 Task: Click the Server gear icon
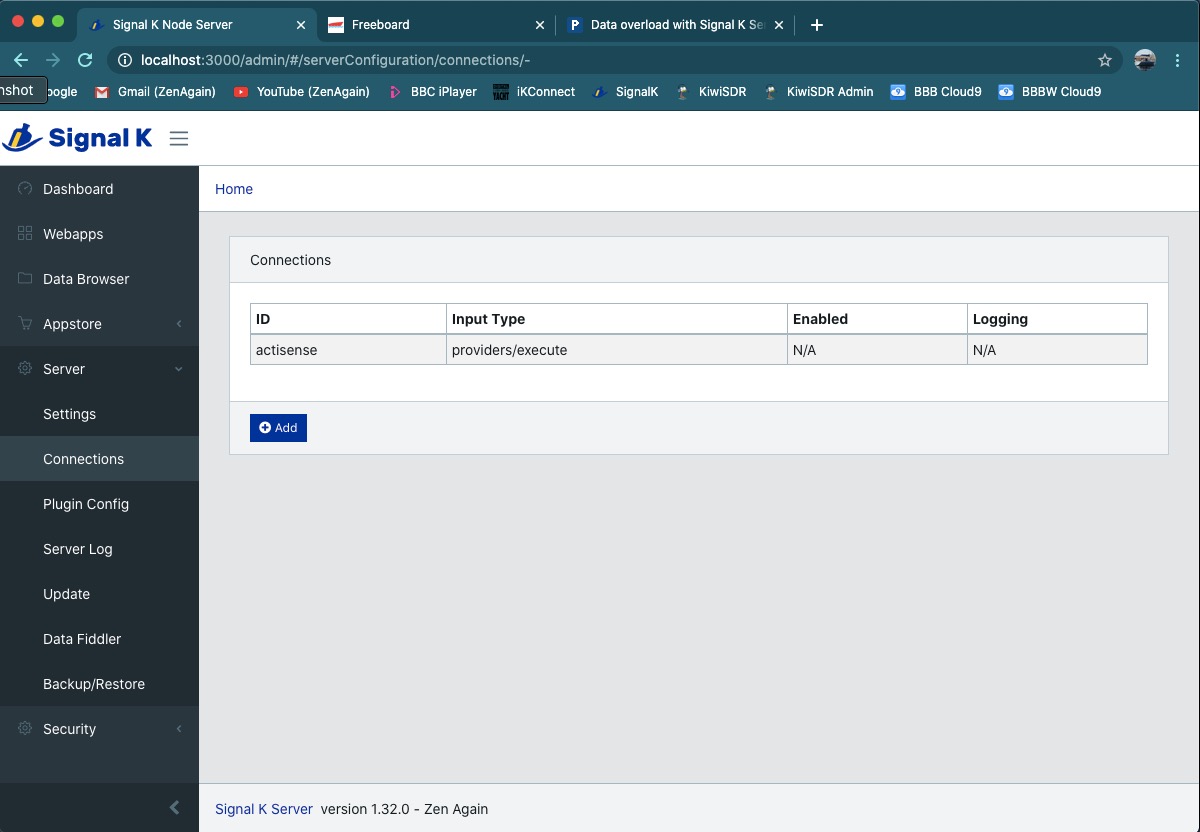(25, 369)
